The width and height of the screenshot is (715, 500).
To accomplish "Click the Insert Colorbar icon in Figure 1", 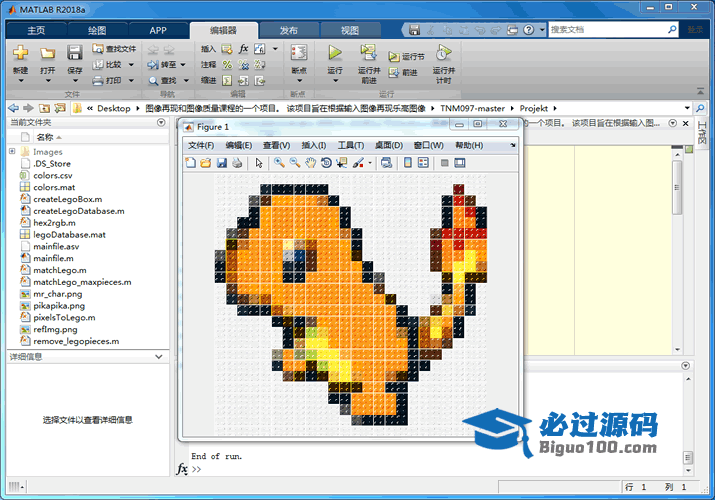I will (x=408, y=163).
